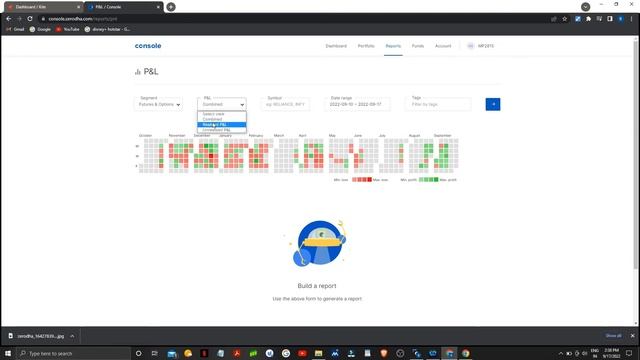The image size is (640, 360).
Task: Open the browser Extensions puzzle icon
Action: pos(588,19)
